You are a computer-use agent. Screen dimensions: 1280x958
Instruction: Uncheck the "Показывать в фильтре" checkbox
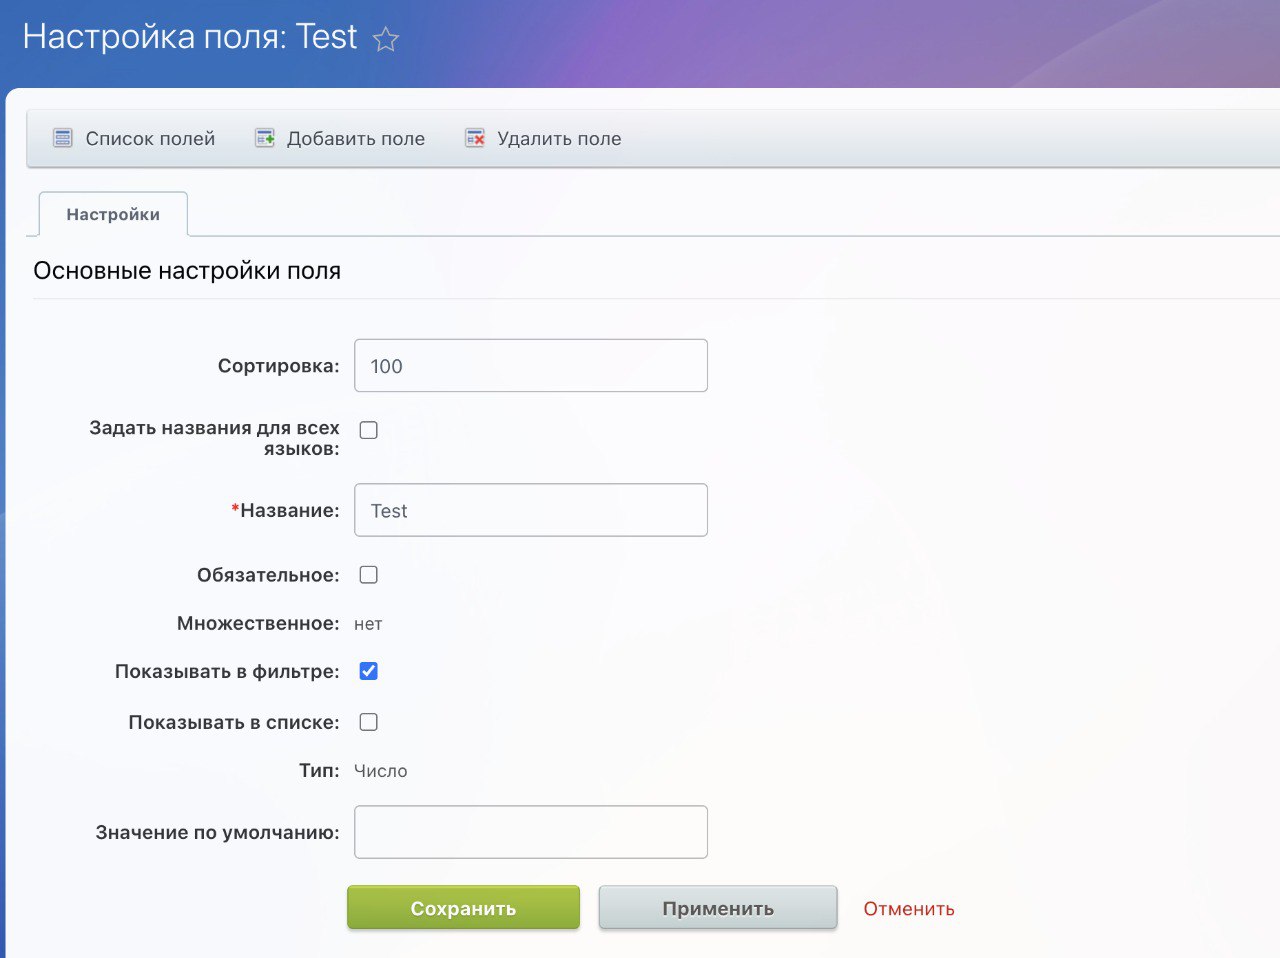369,671
